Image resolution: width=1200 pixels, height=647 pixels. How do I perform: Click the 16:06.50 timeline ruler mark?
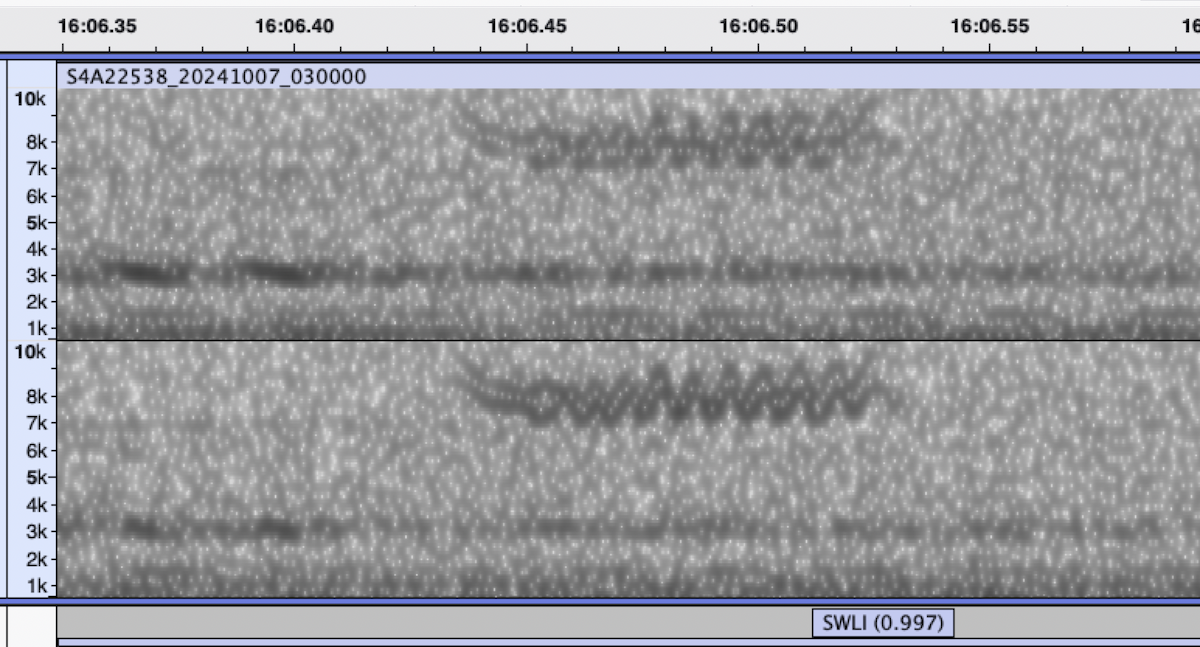click(758, 27)
